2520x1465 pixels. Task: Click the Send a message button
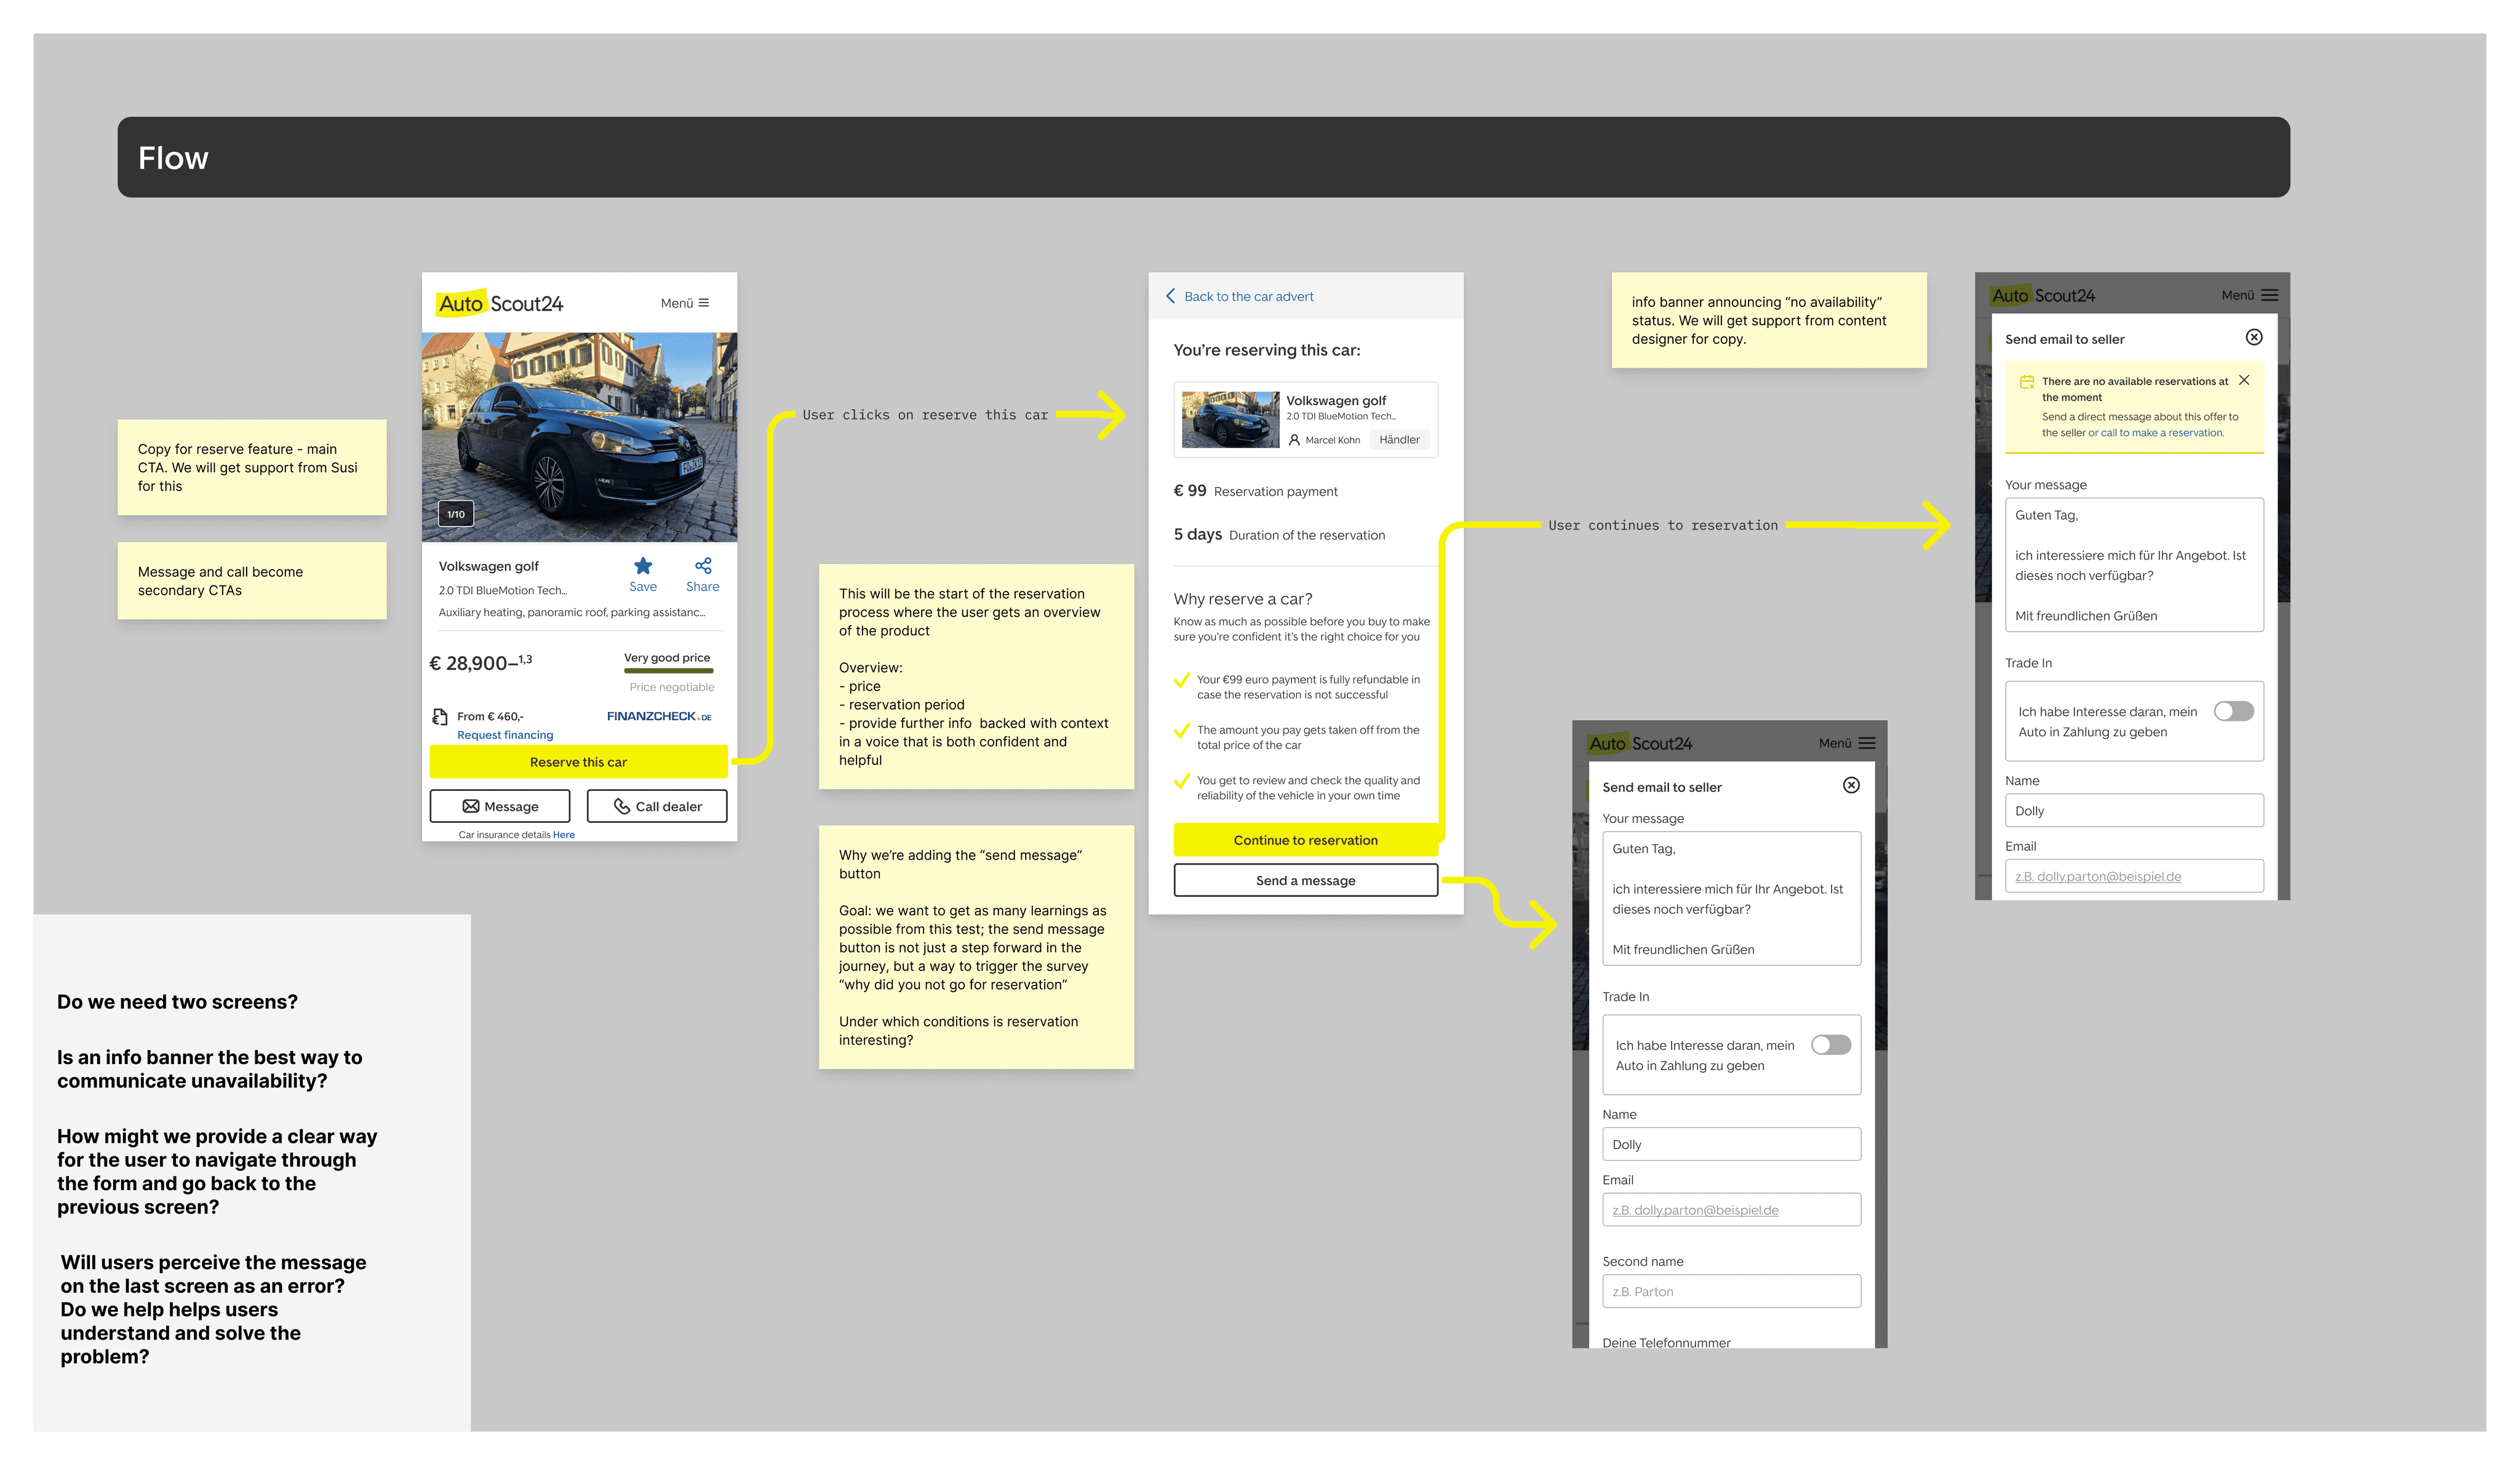pyautogui.click(x=1305, y=880)
